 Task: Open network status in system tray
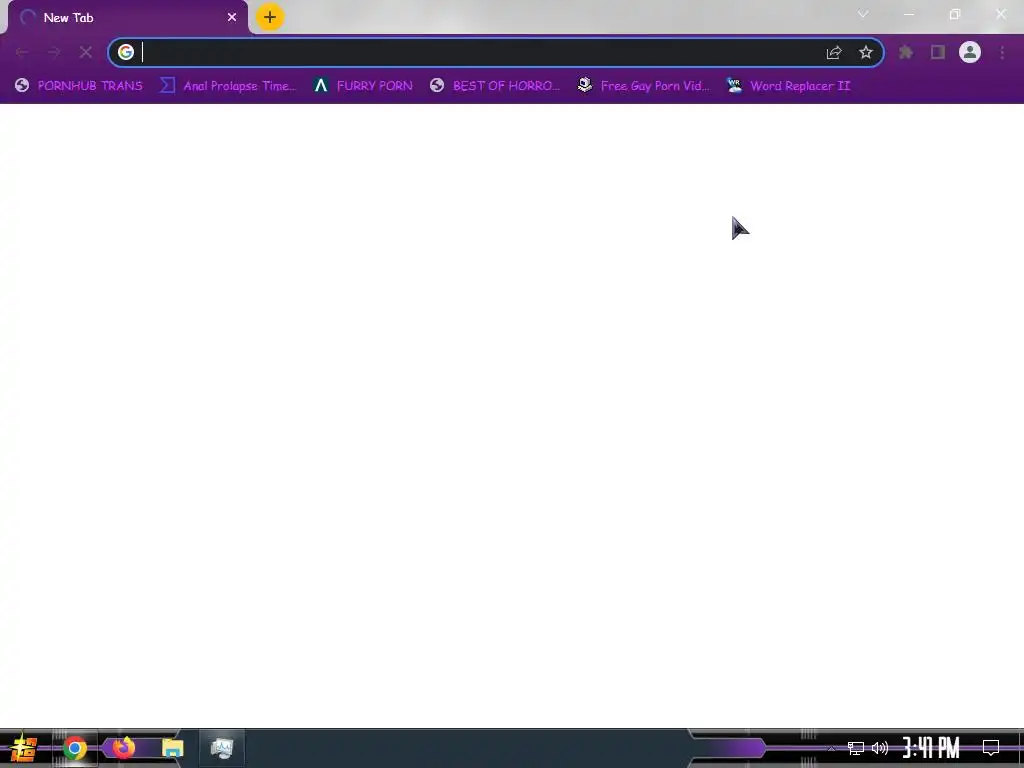click(x=856, y=748)
